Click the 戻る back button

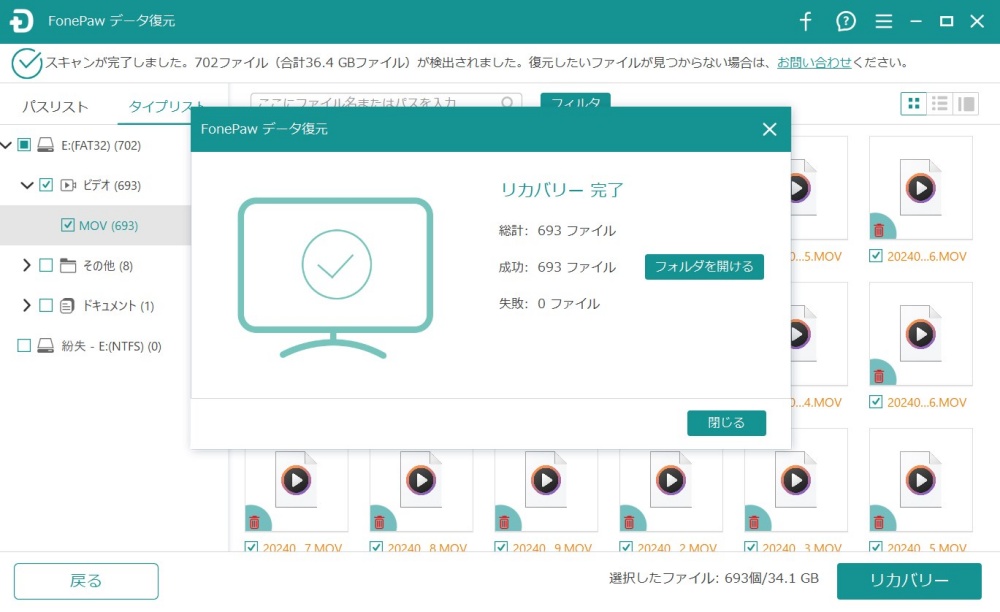(x=86, y=581)
